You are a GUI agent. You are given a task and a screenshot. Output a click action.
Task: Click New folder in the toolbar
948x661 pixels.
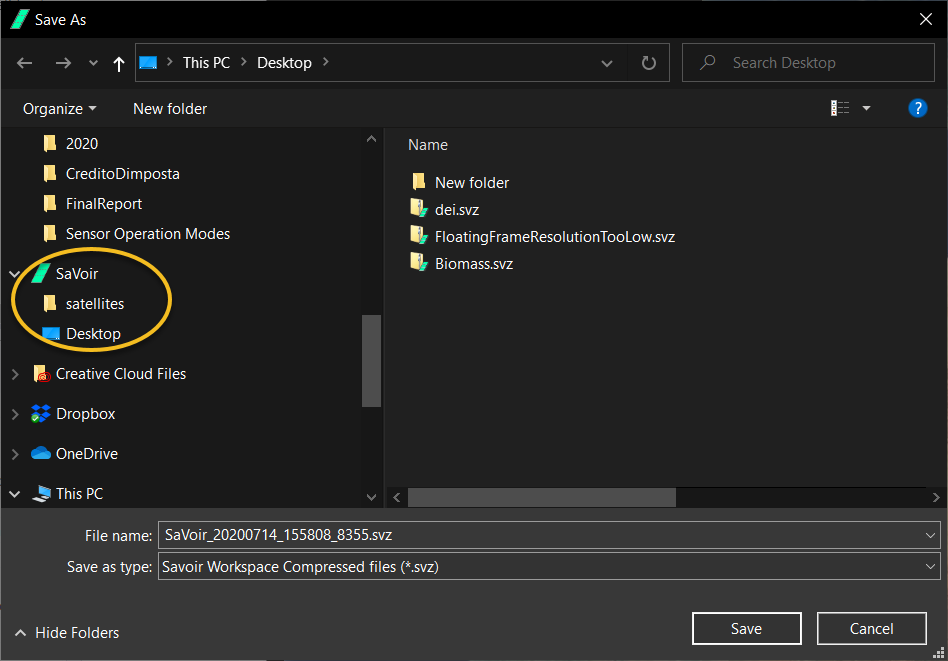170,108
